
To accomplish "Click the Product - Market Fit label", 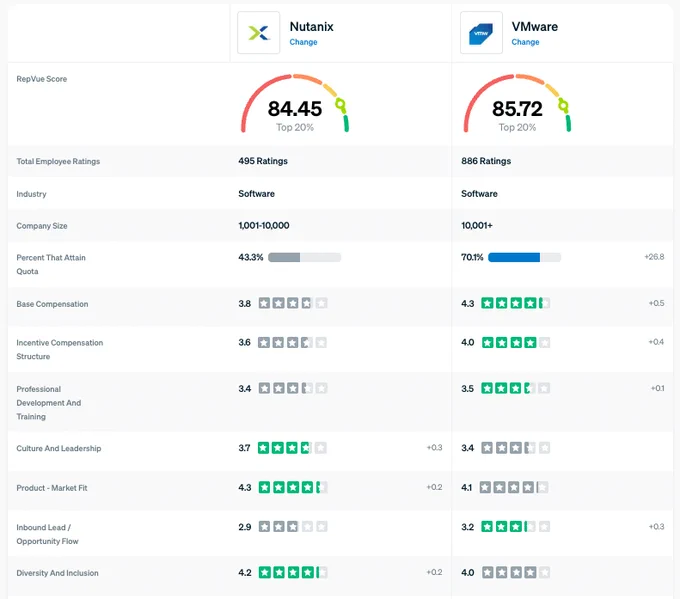I will pos(52,488).
